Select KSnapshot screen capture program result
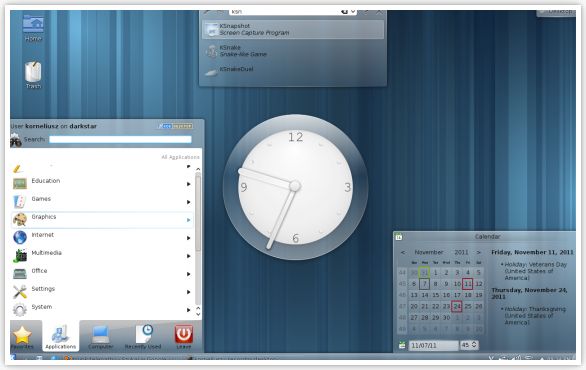The width and height of the screenshot is (586, 370). pos(293,30)
